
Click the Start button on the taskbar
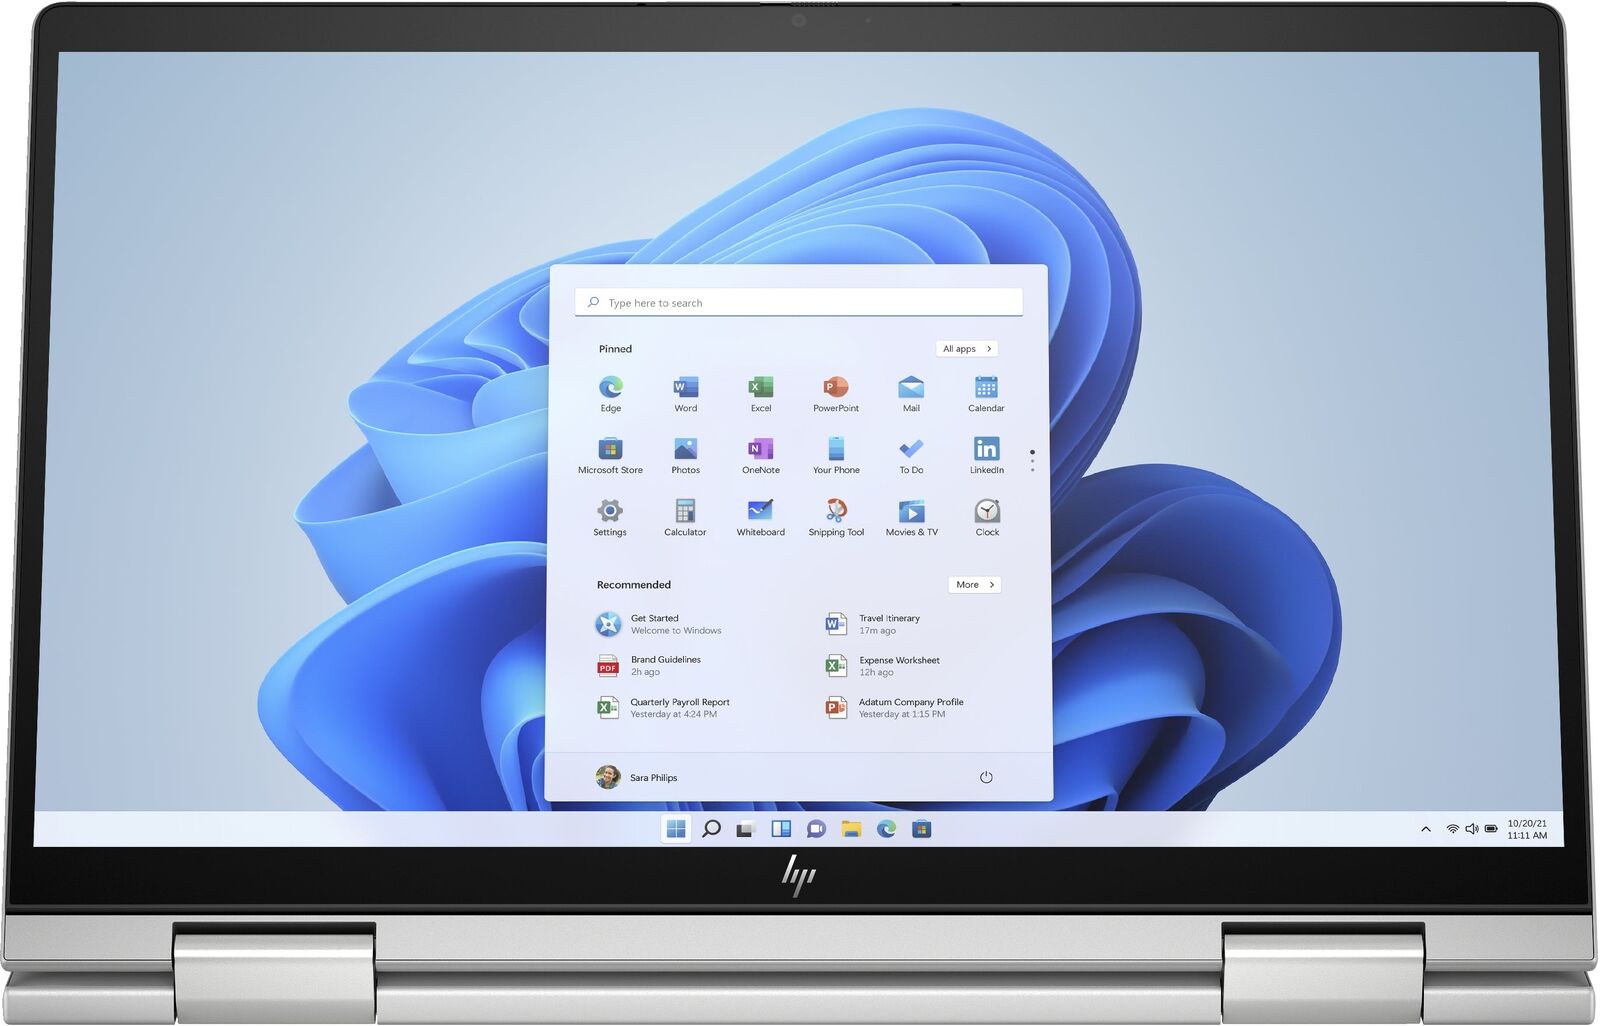point(677,828)
